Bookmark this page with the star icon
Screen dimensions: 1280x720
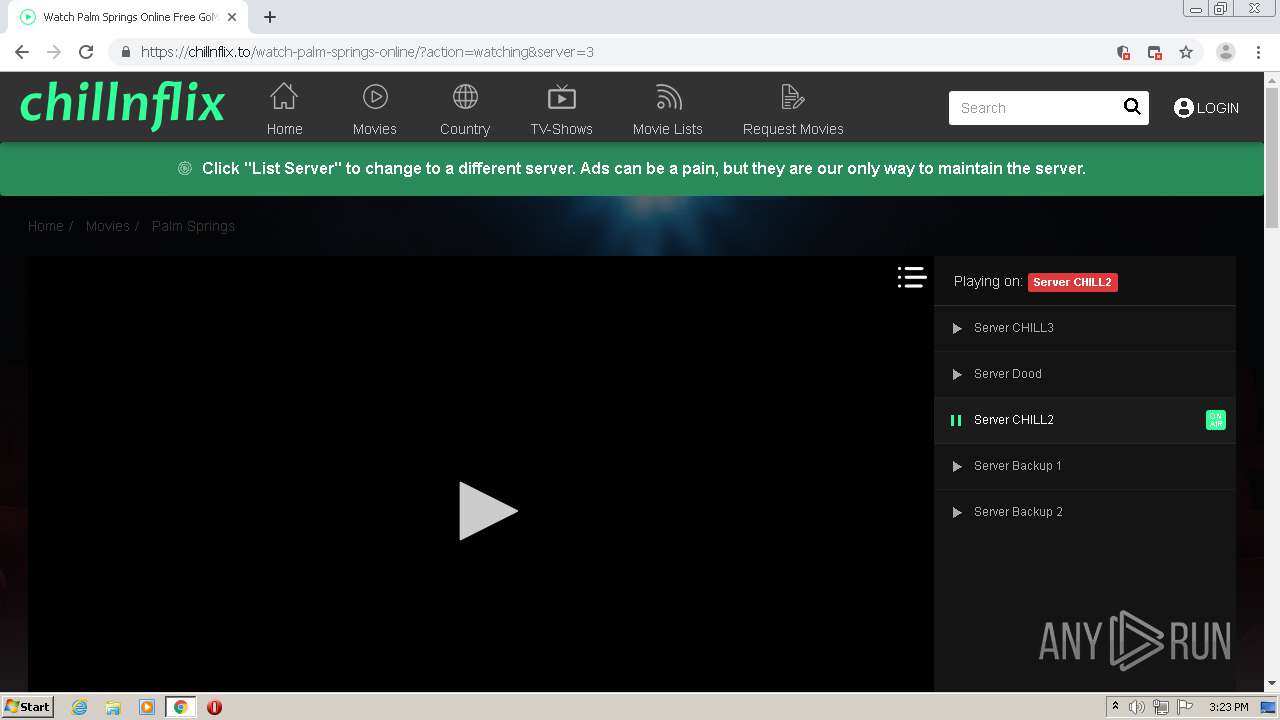pyautogui.click(x=1186, y=52)
